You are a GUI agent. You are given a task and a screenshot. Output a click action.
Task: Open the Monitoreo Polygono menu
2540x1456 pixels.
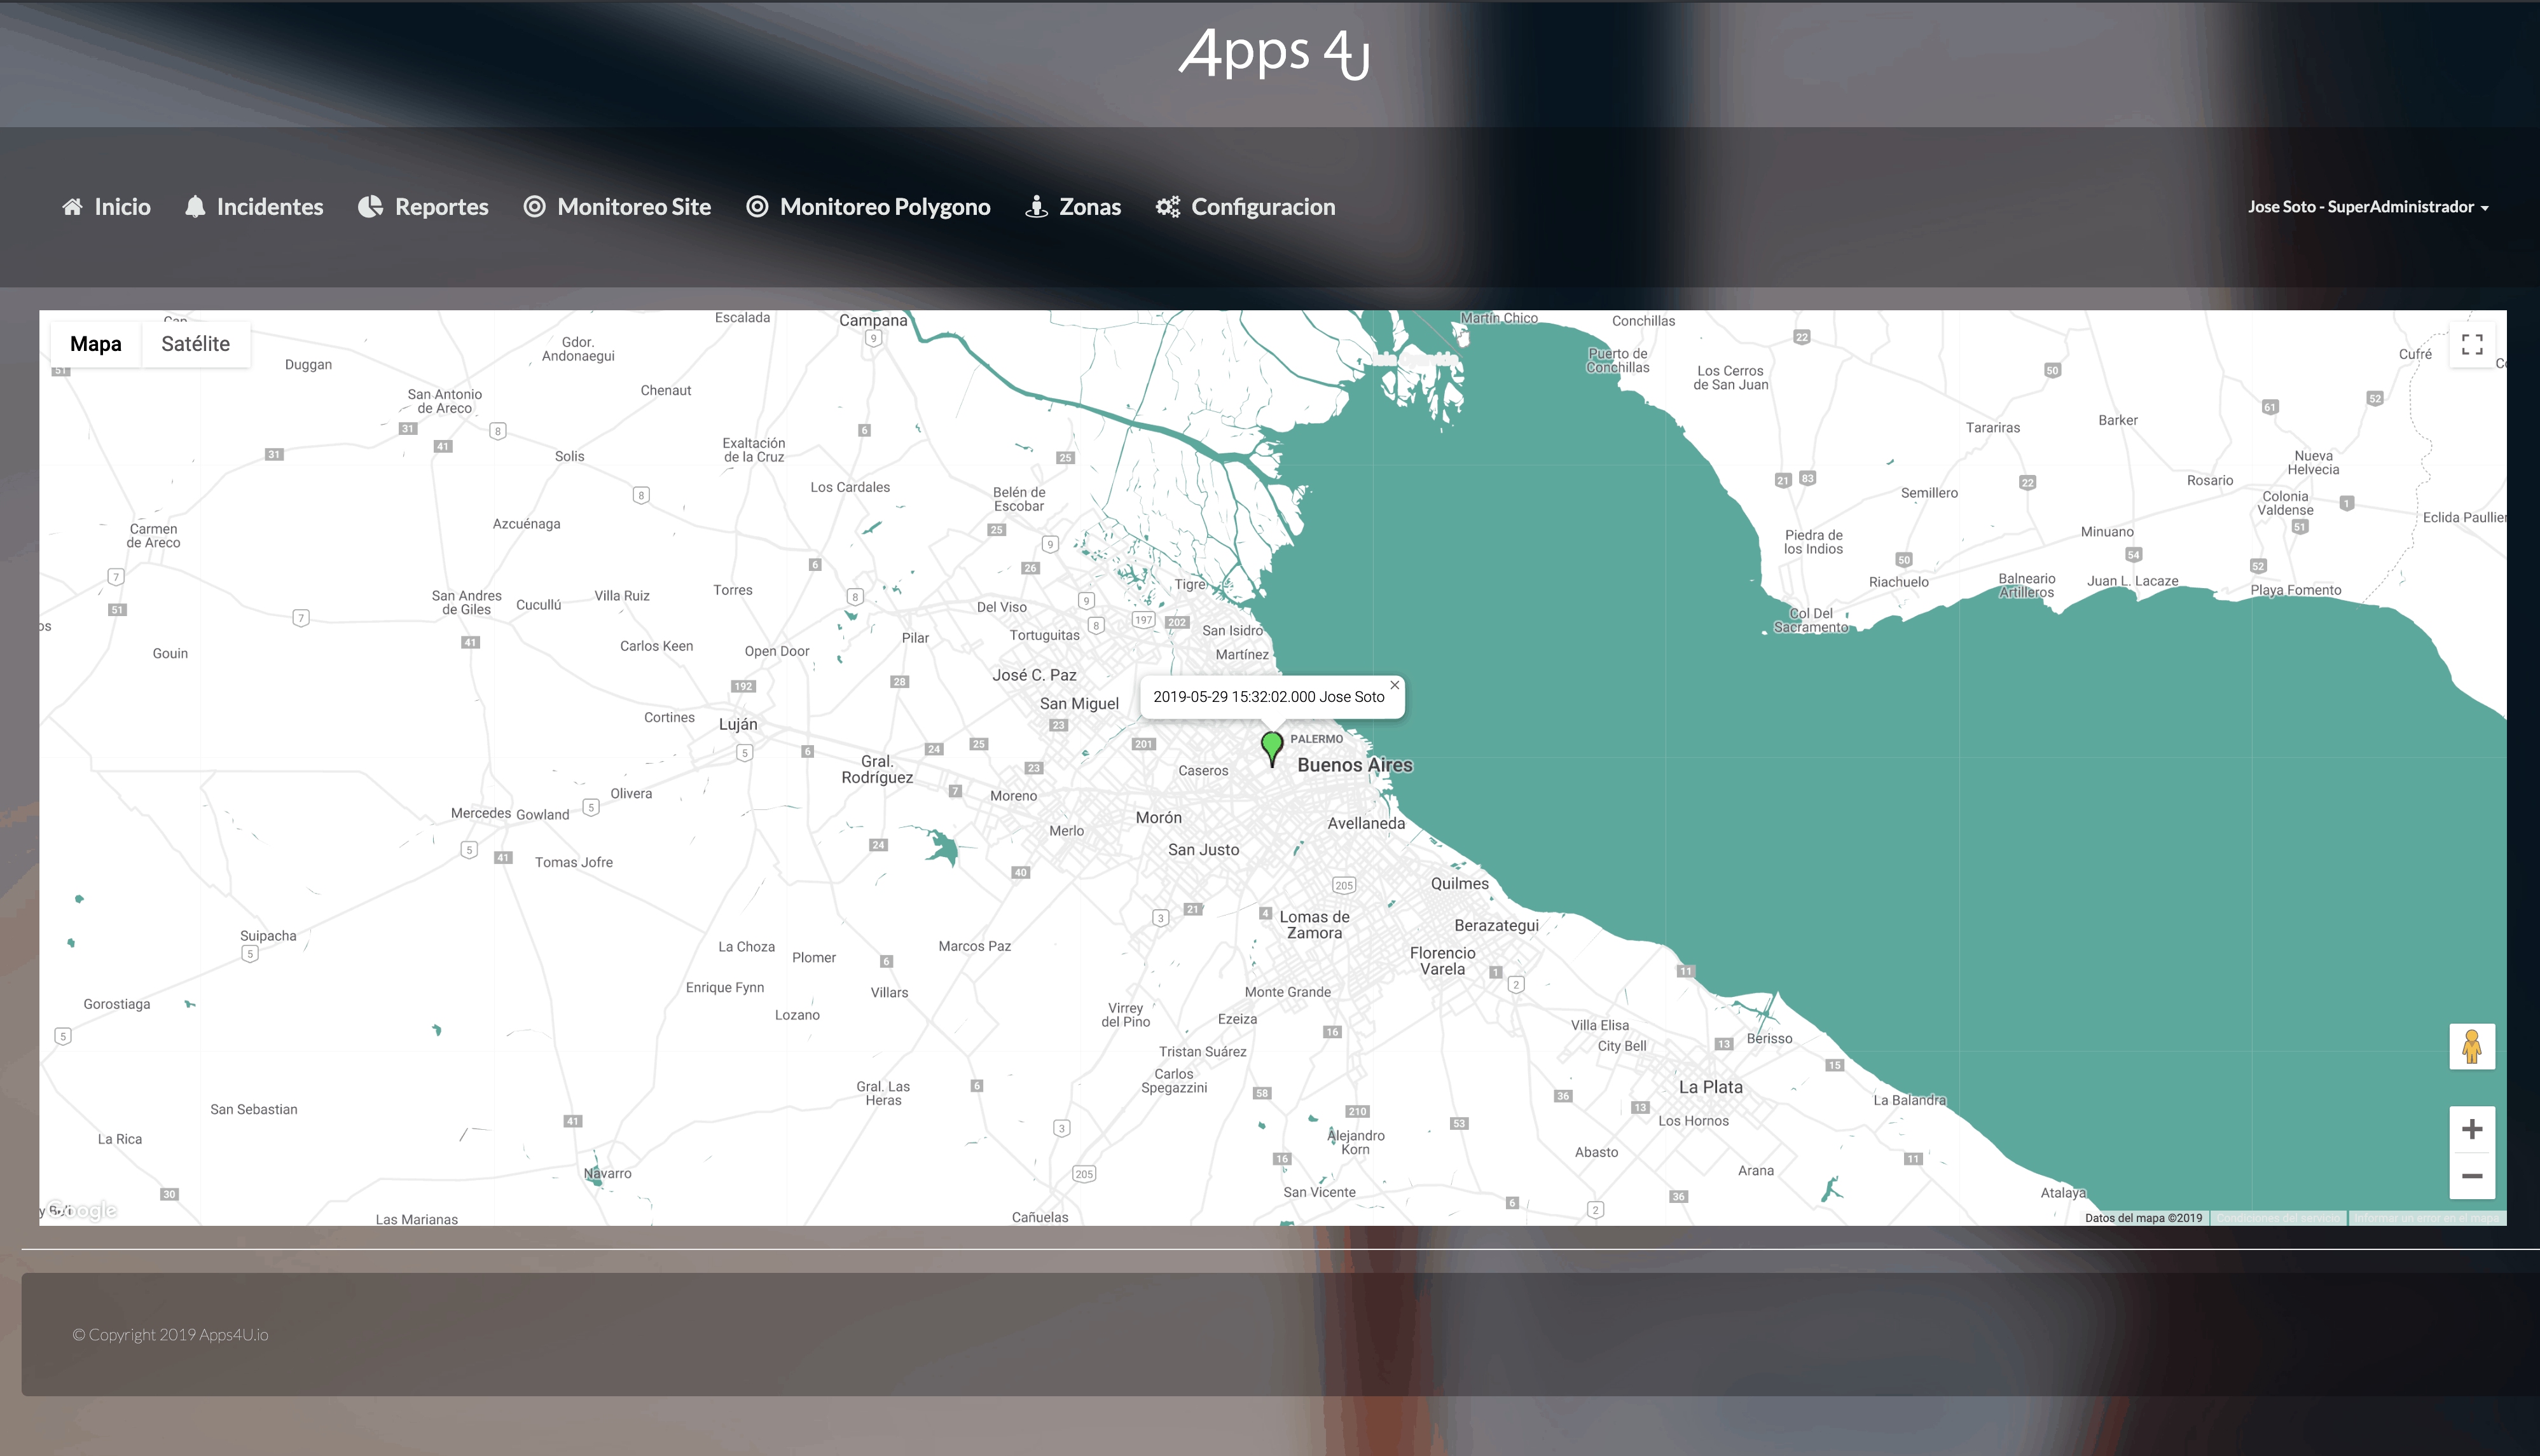[x=884, y=207]
